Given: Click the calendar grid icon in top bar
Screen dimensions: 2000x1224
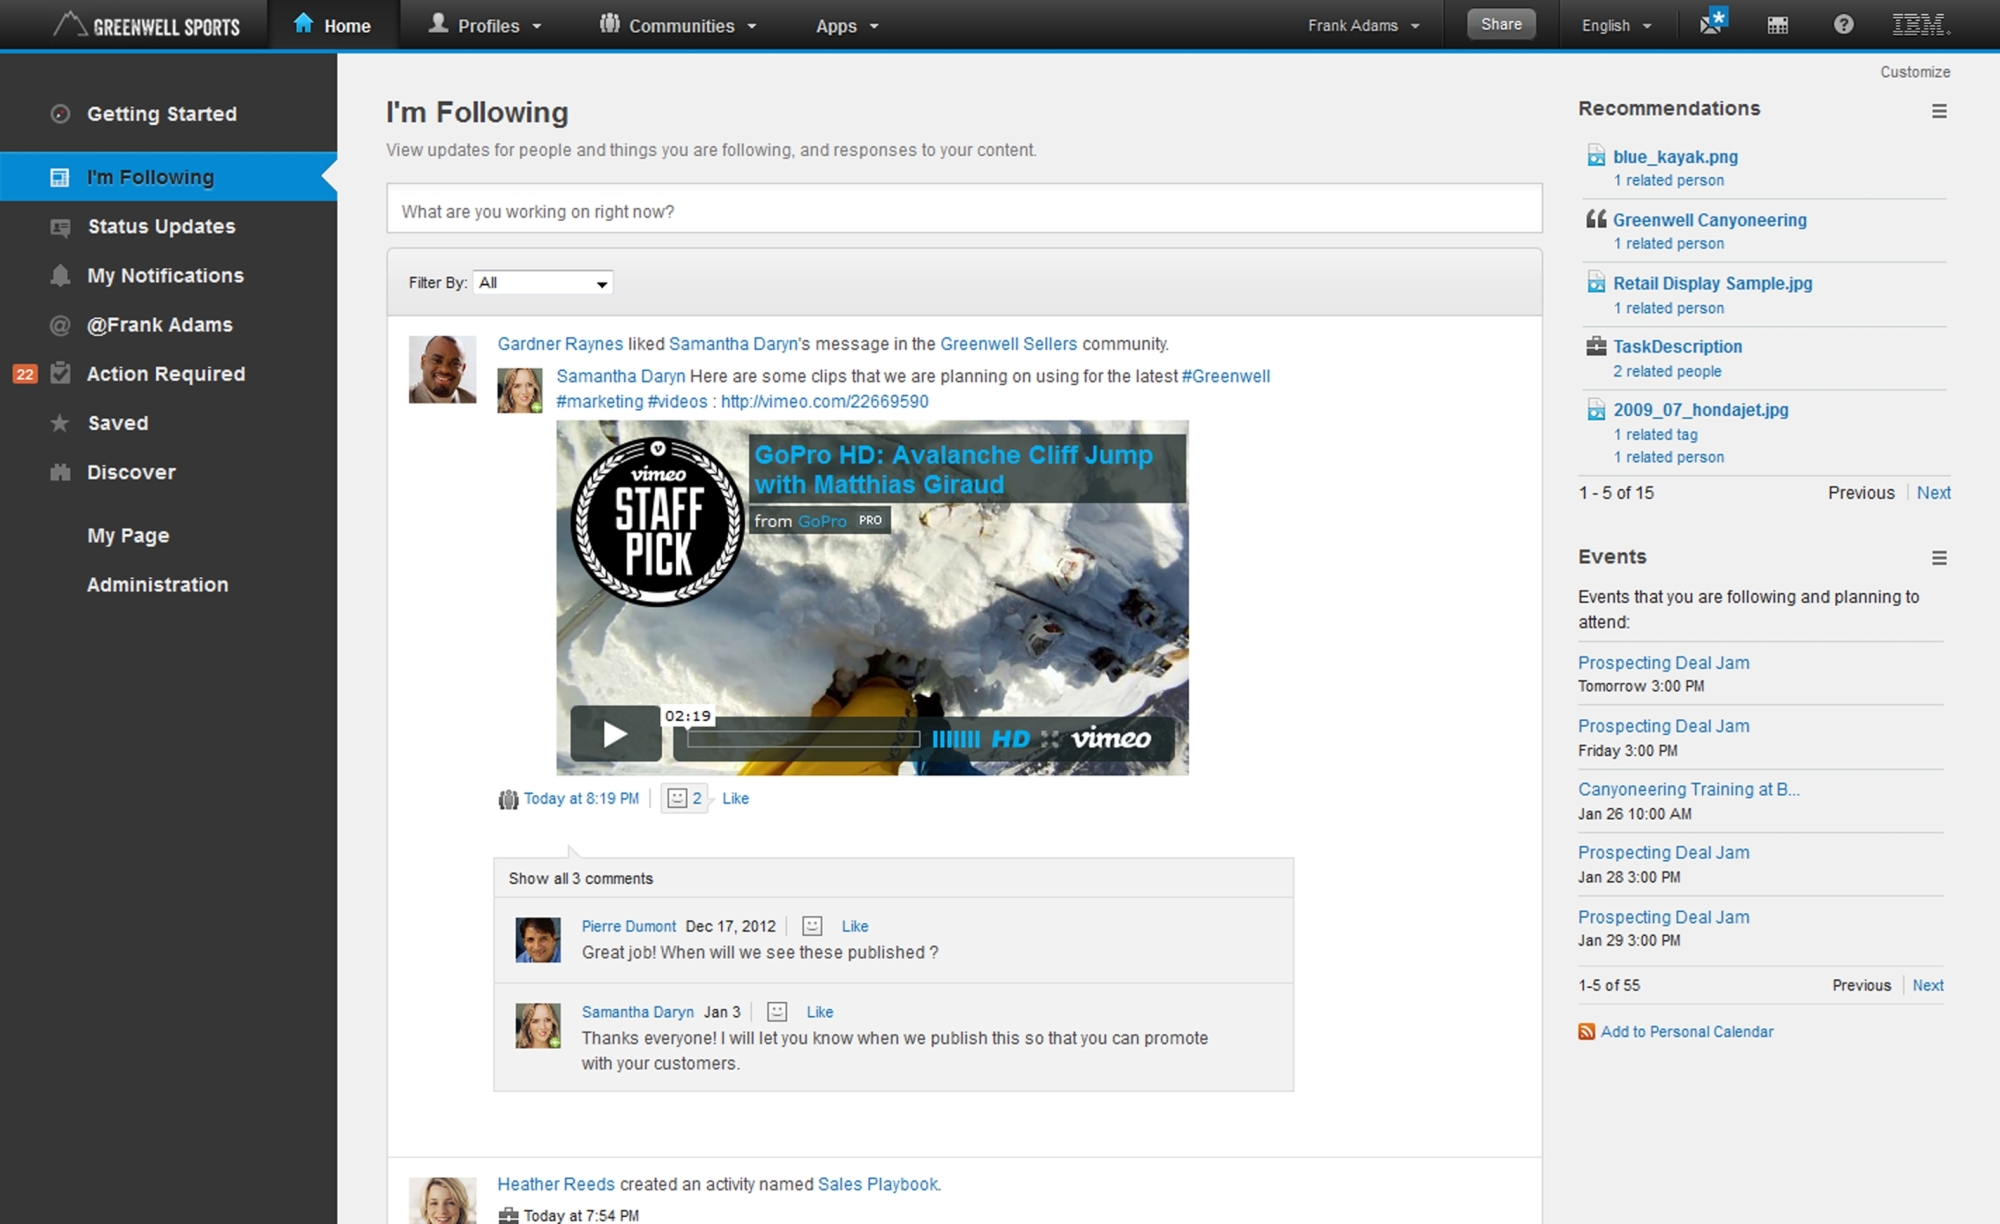Looking at the screenshot, I should [1777, 25].
